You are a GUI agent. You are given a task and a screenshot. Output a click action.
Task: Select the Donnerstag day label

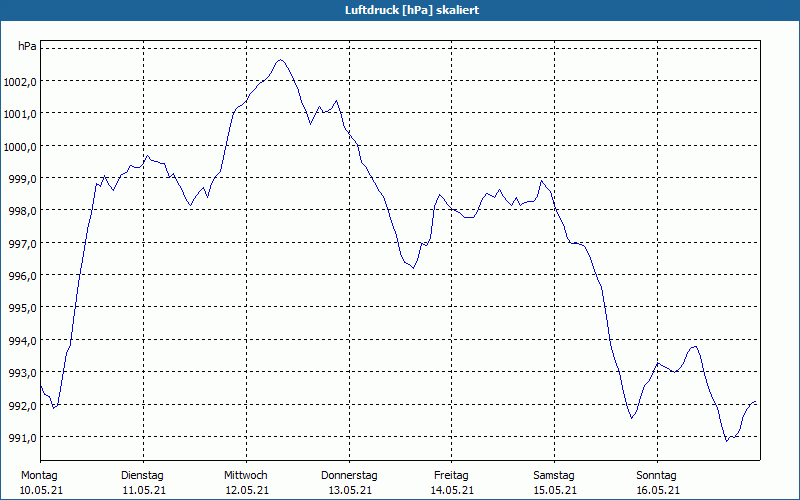pos(349,476)
